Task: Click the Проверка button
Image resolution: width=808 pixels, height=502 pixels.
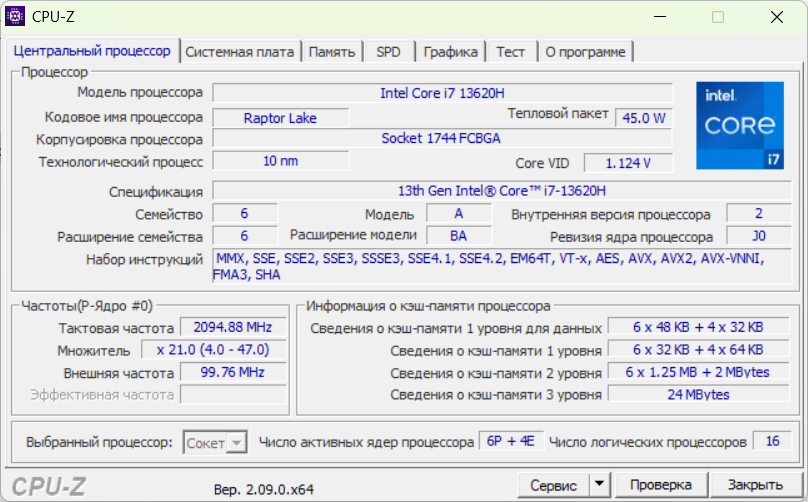Action: [661, 484]
